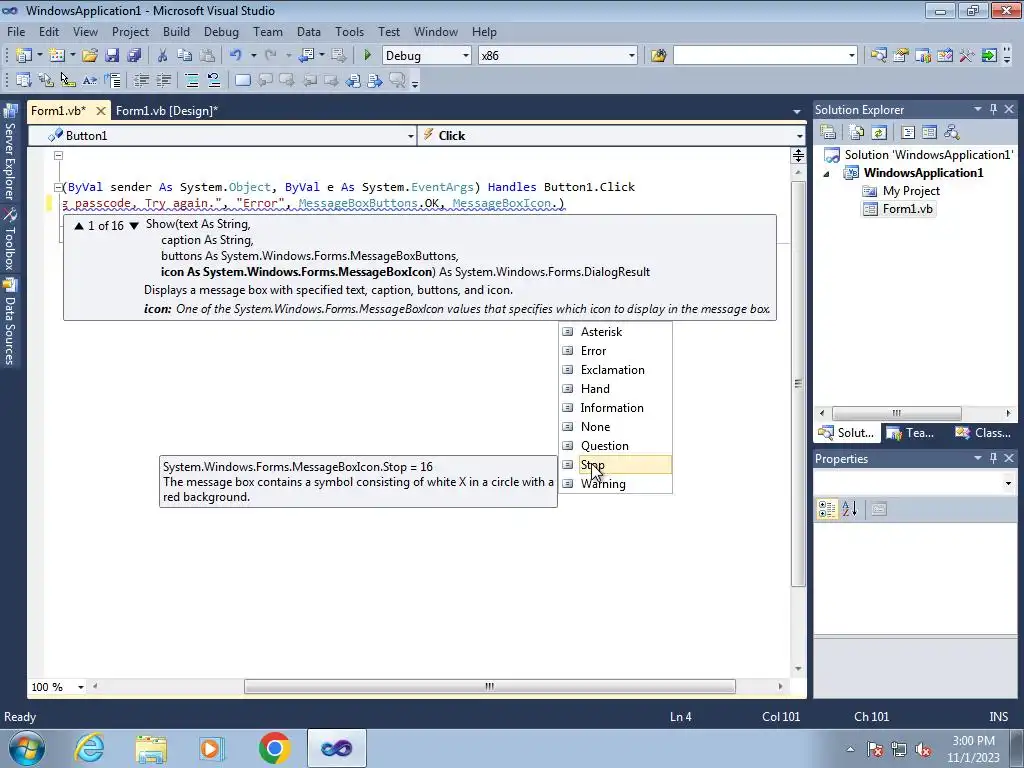The image size is (1024, 768).
Task: Click the New Project toolbar icon
Action: pyautogui.click(x=24, y=56)
